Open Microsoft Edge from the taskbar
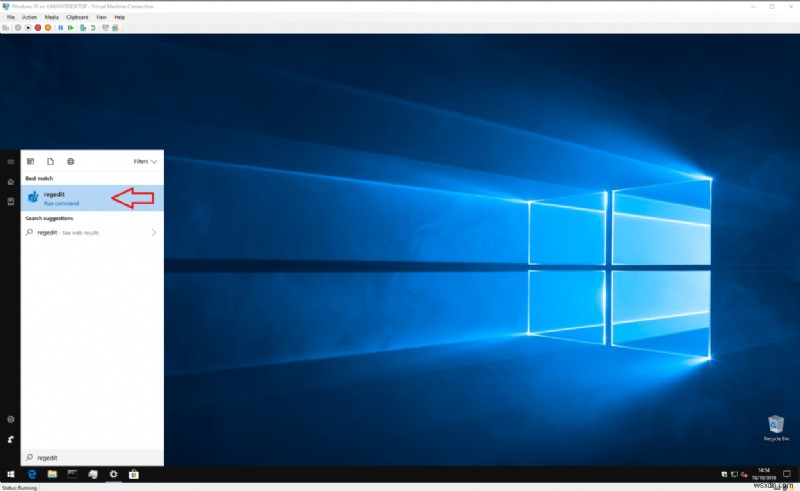Viewport: 800px width, 491px height. (x=32, y=474)
